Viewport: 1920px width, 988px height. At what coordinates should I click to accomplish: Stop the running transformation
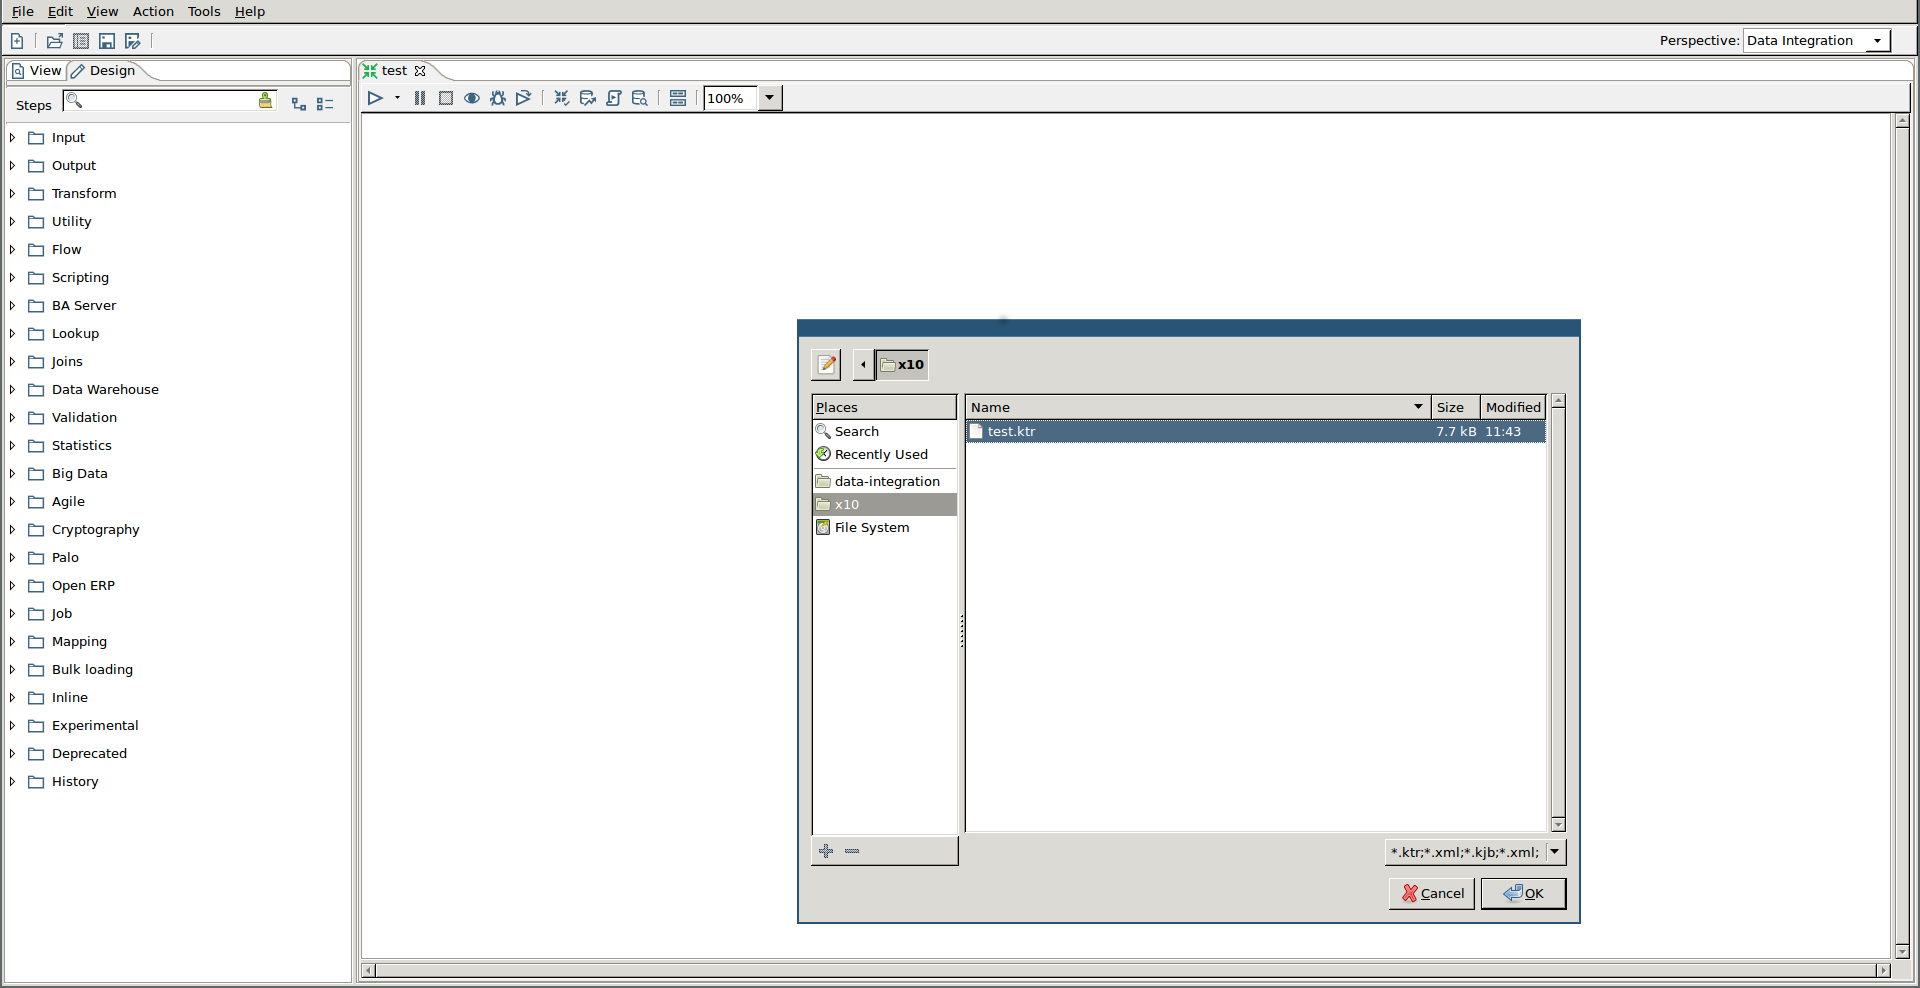click(446, 98)
